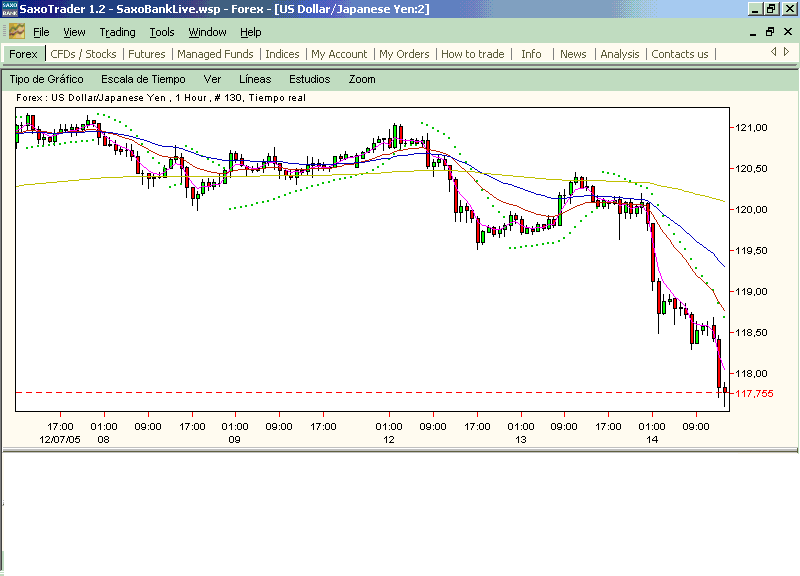Open the My Account tab

tap(339, 54)
